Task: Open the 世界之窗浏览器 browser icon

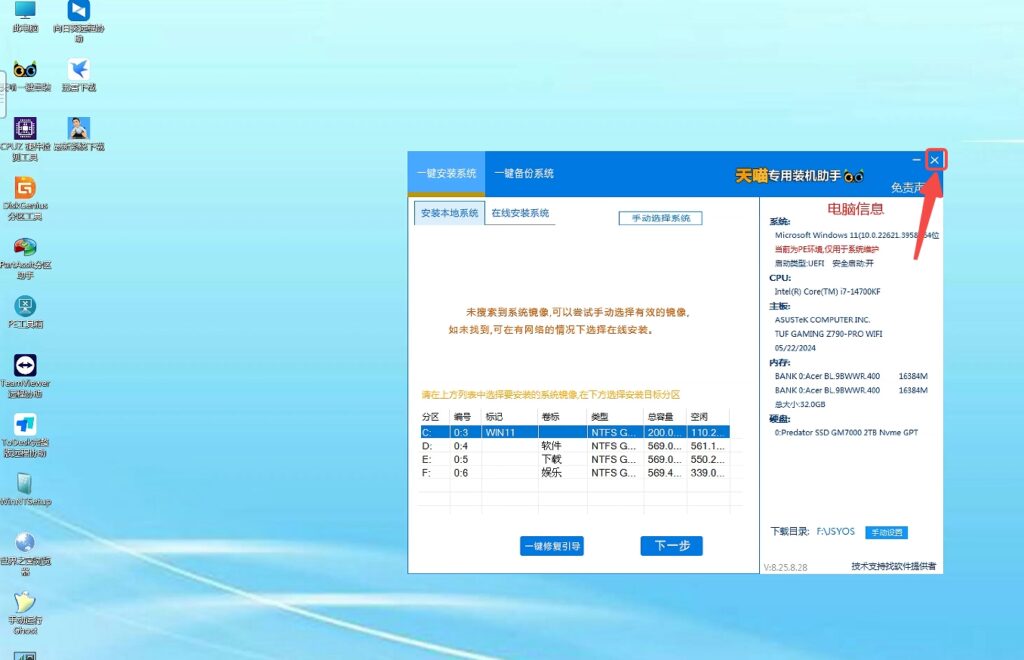Action: pos(25,543)
